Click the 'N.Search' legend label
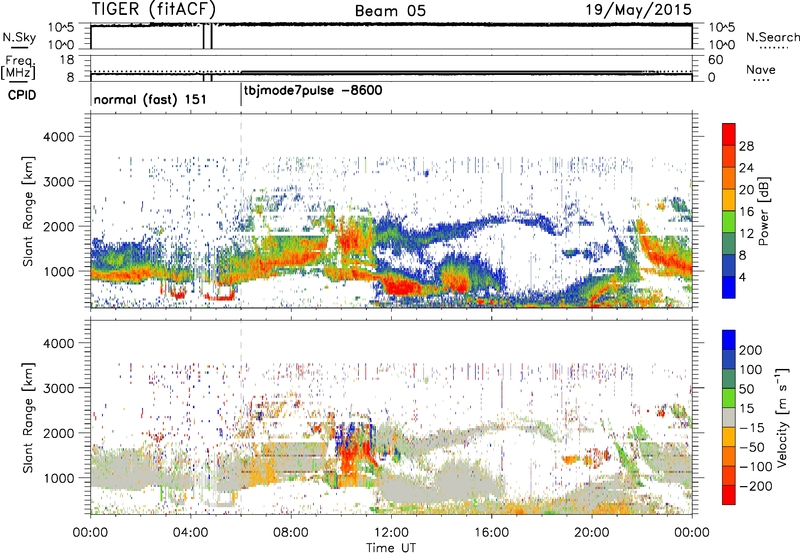 coord(772,37)
